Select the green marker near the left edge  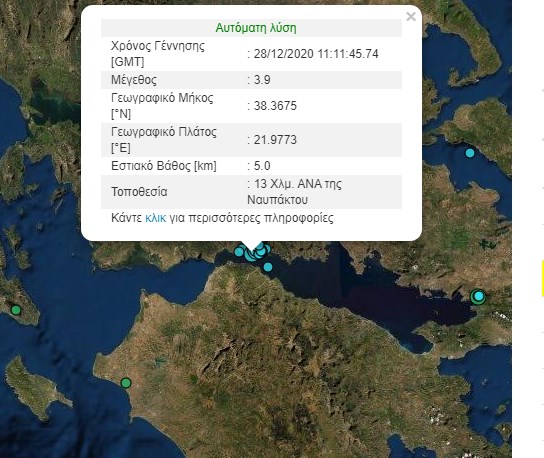(16, 310)
